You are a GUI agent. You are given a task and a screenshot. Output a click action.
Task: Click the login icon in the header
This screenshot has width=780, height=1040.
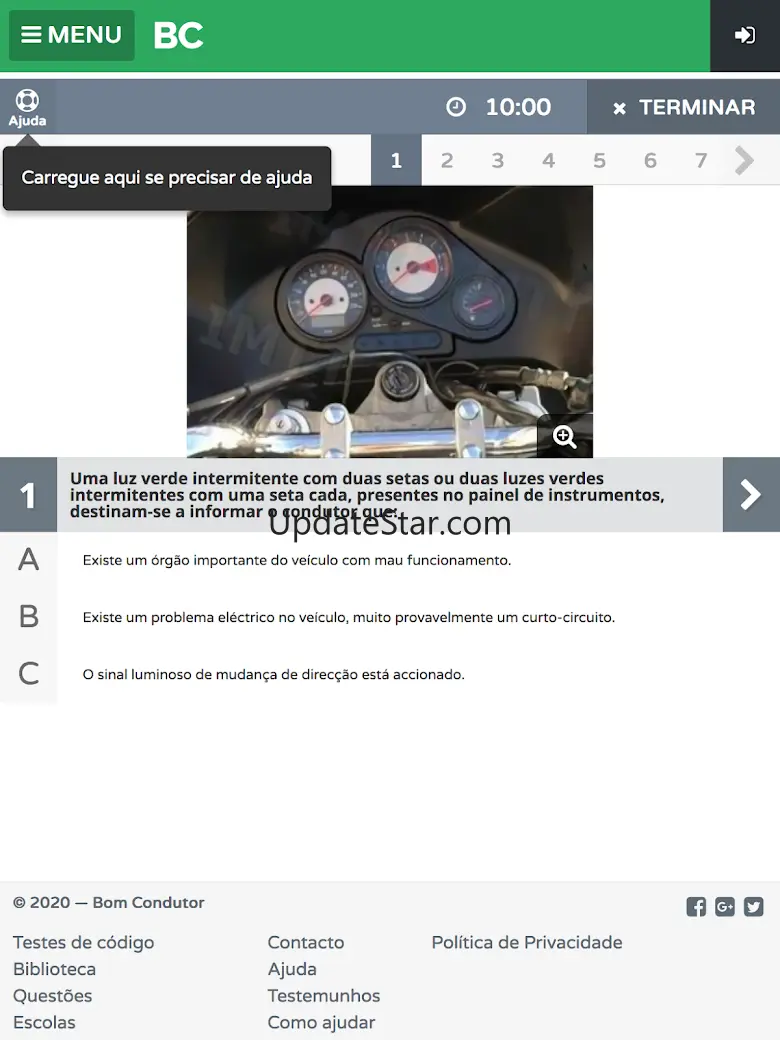point(745,35)
